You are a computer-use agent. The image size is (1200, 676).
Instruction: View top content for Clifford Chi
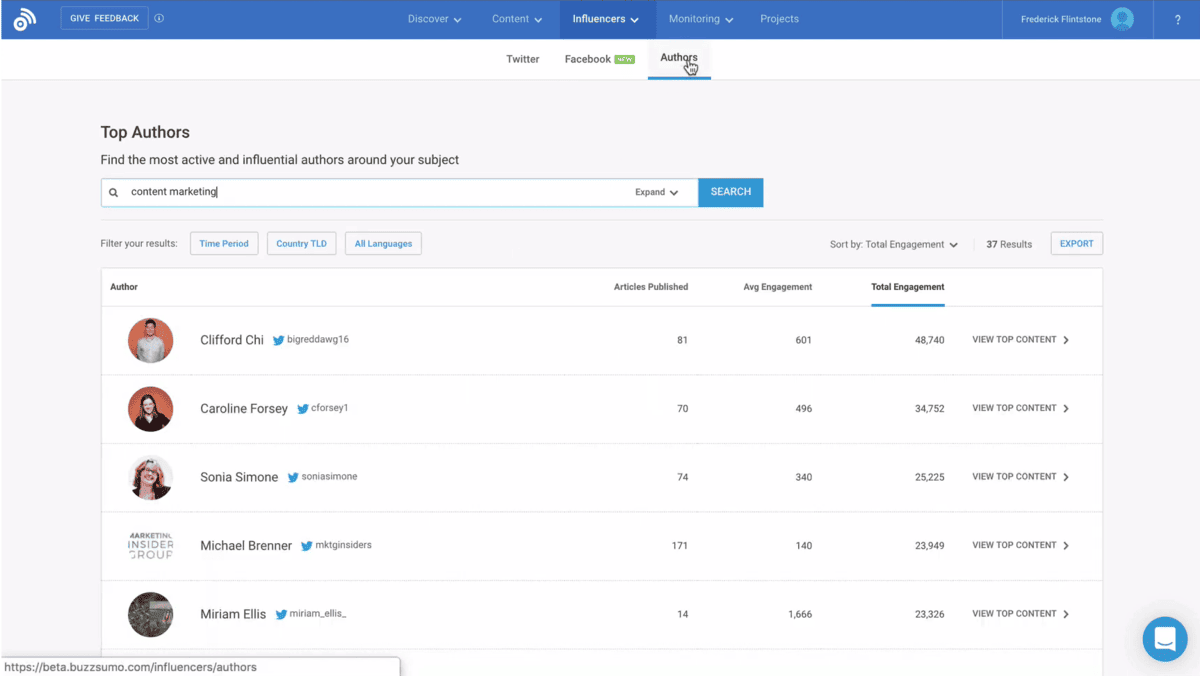[1020, 340]
